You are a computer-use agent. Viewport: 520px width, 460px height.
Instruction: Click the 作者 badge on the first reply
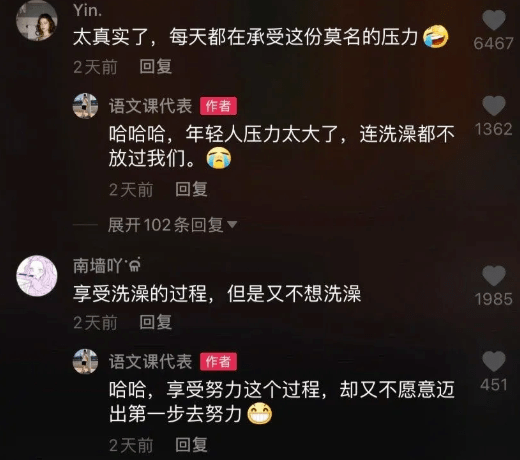218,106
